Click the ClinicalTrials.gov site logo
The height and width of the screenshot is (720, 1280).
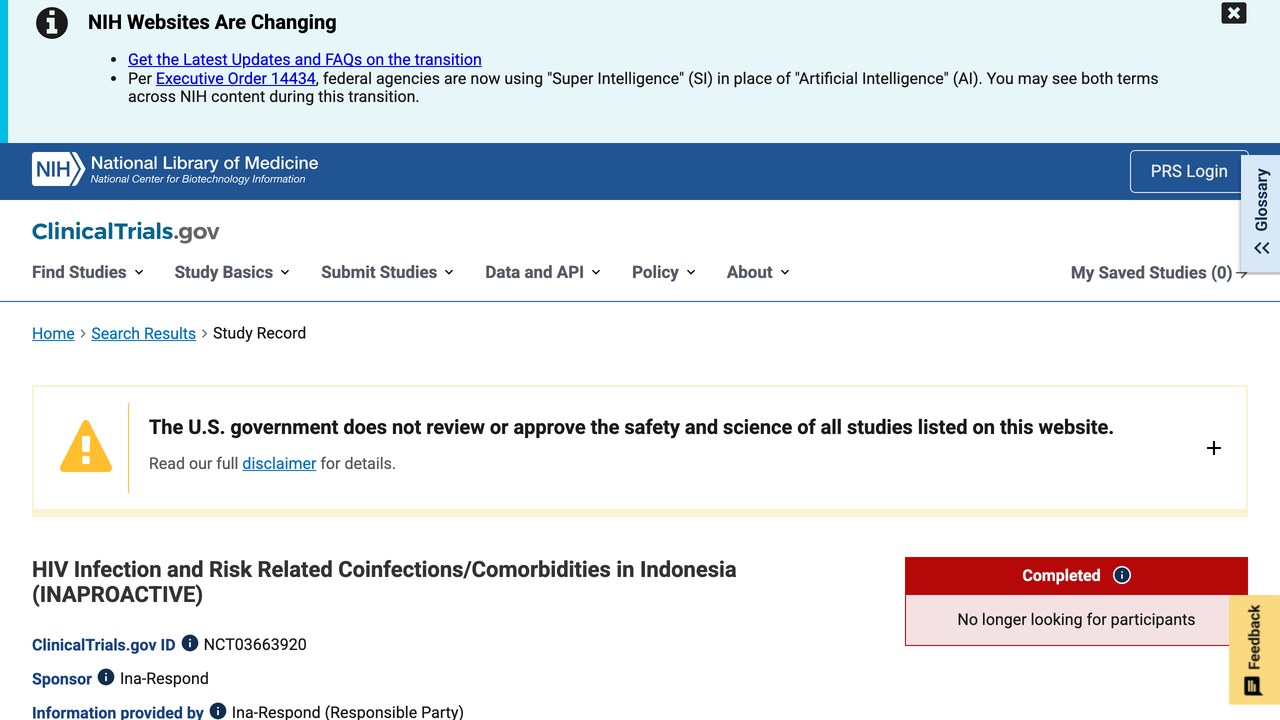tap(126, 231)
